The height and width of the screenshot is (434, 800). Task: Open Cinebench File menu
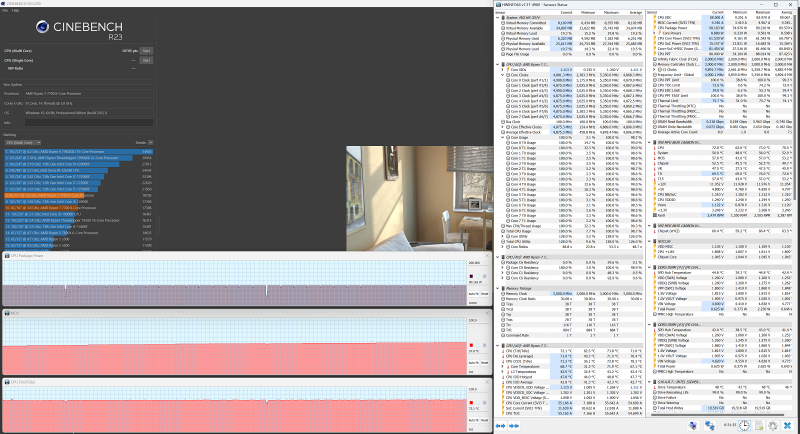click(5, 10)
